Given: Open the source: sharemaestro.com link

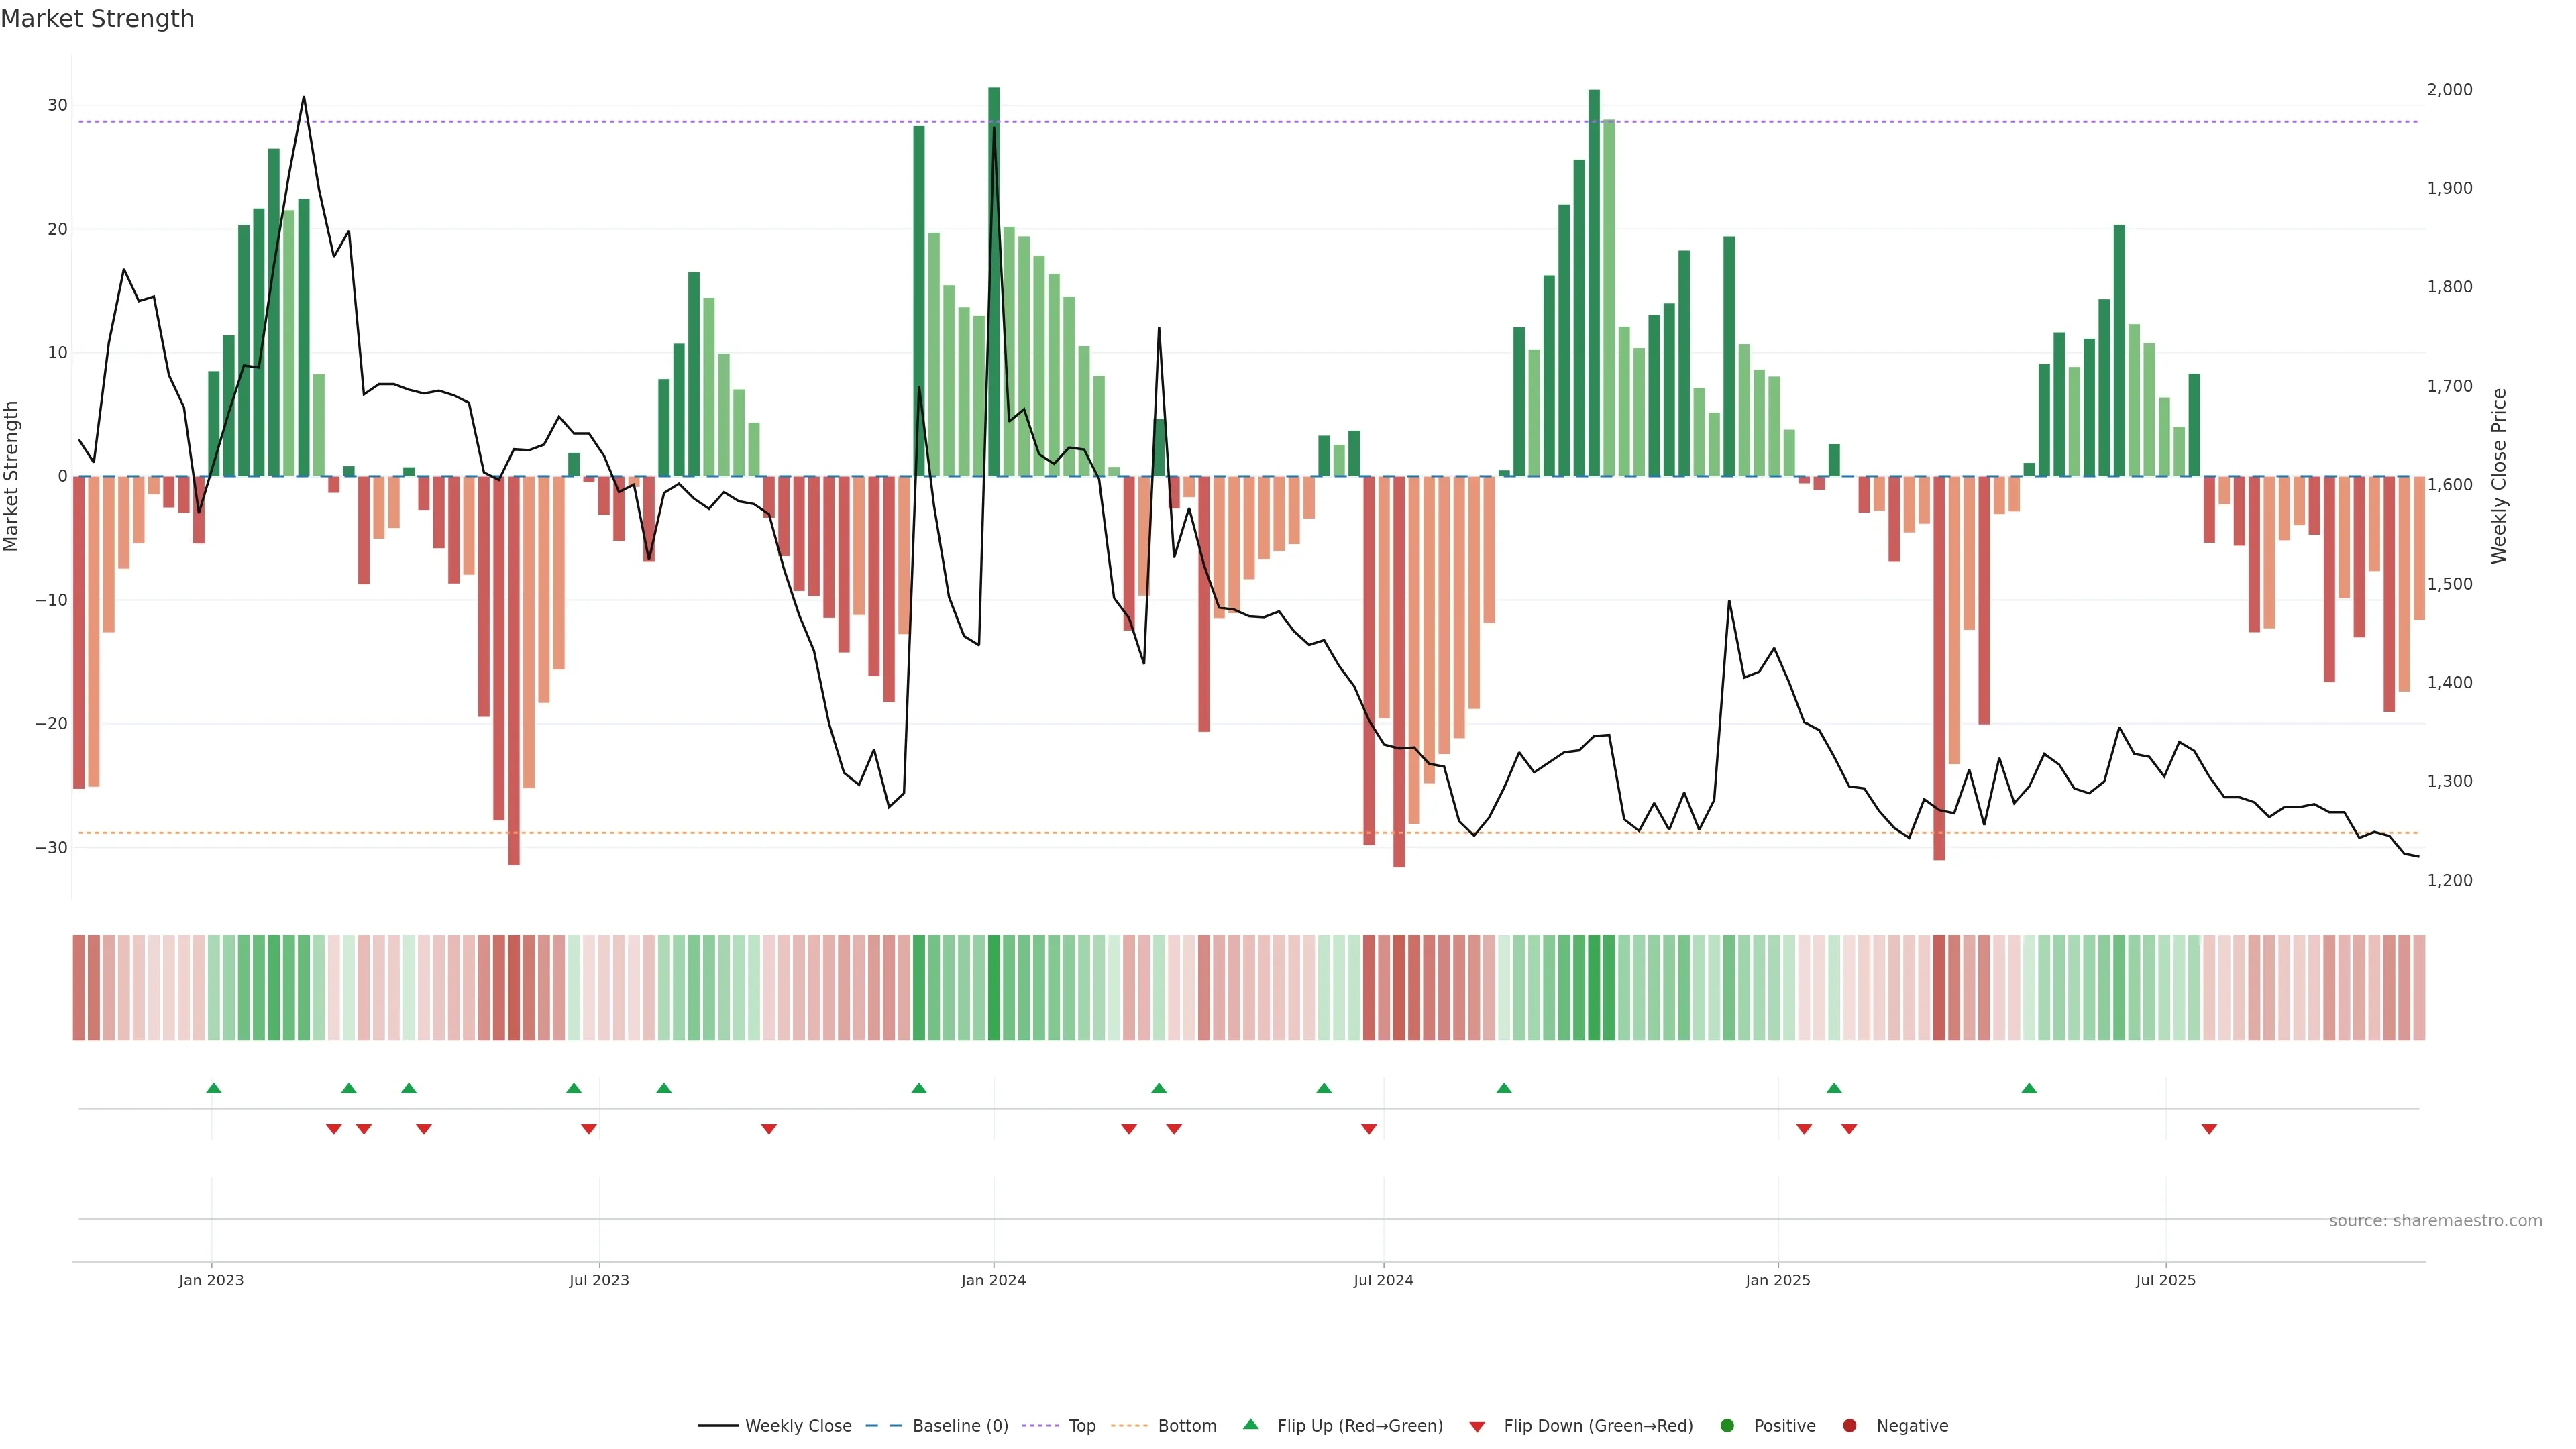Looking at the screenshot, I should click(2435, 1221).
